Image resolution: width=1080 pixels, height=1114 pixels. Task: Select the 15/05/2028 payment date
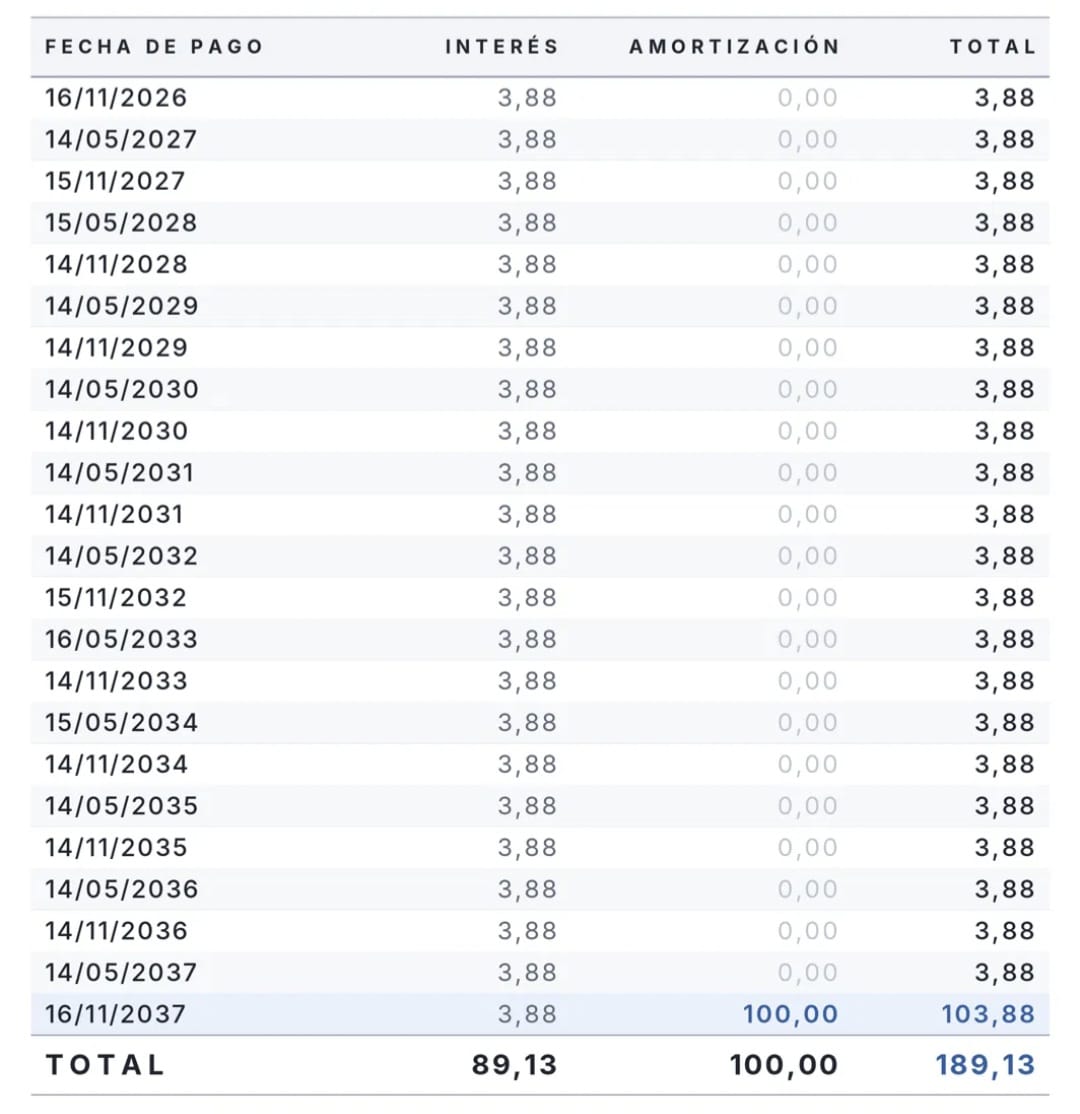(x=121, y=223)
